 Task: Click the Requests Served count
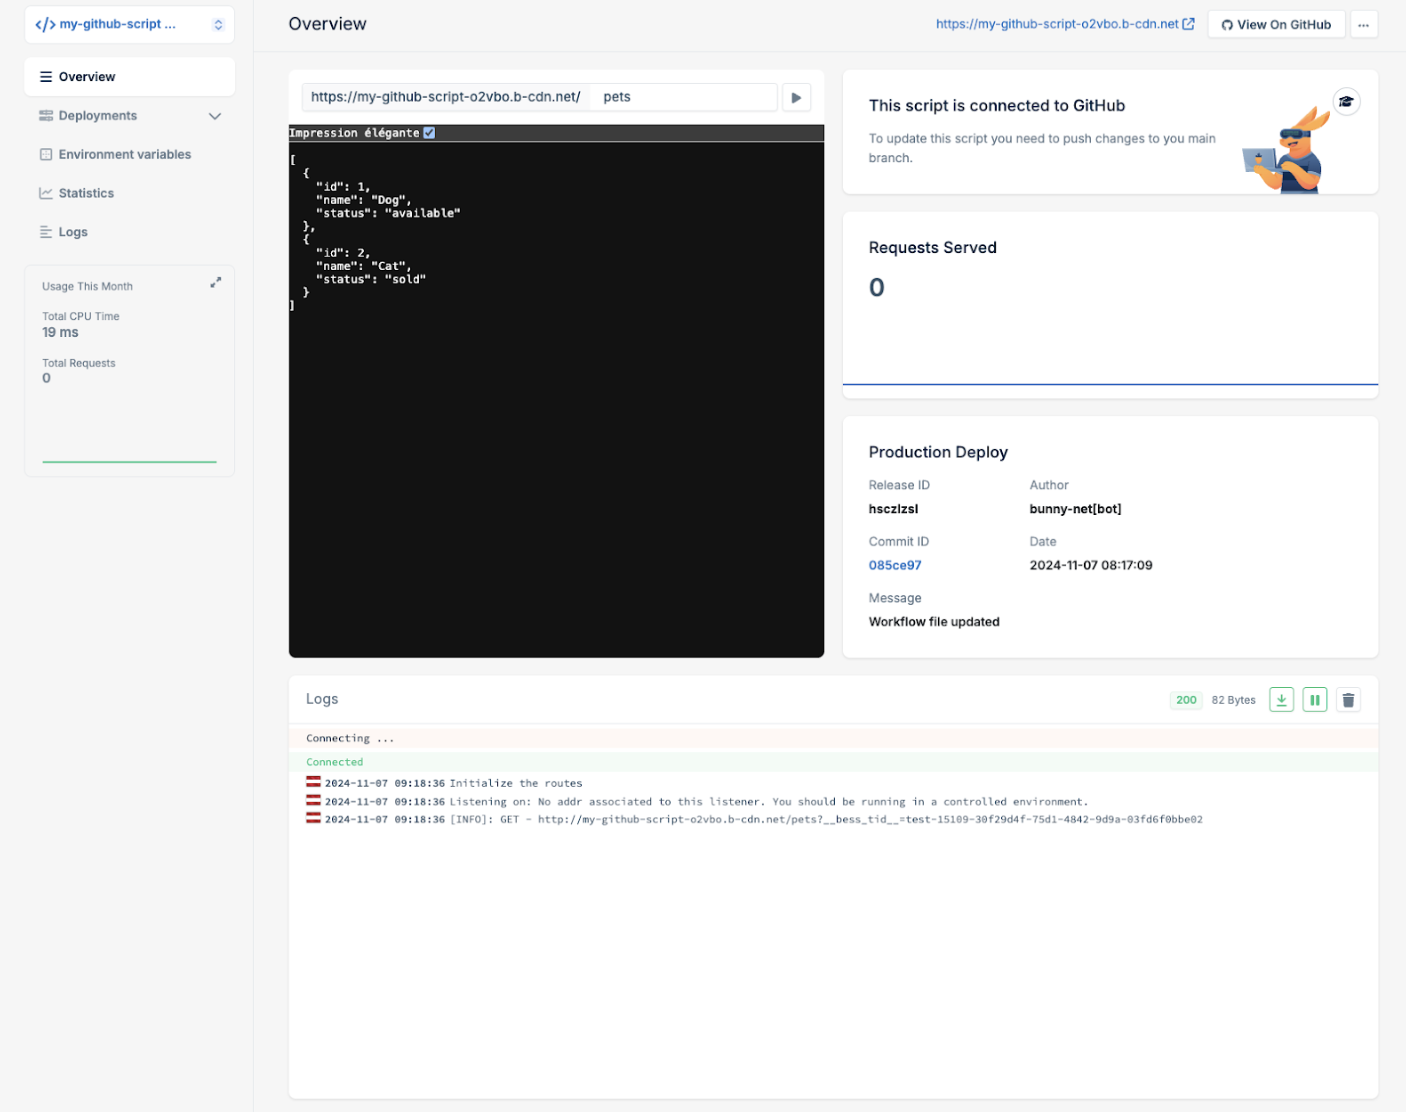coord(876,288)
